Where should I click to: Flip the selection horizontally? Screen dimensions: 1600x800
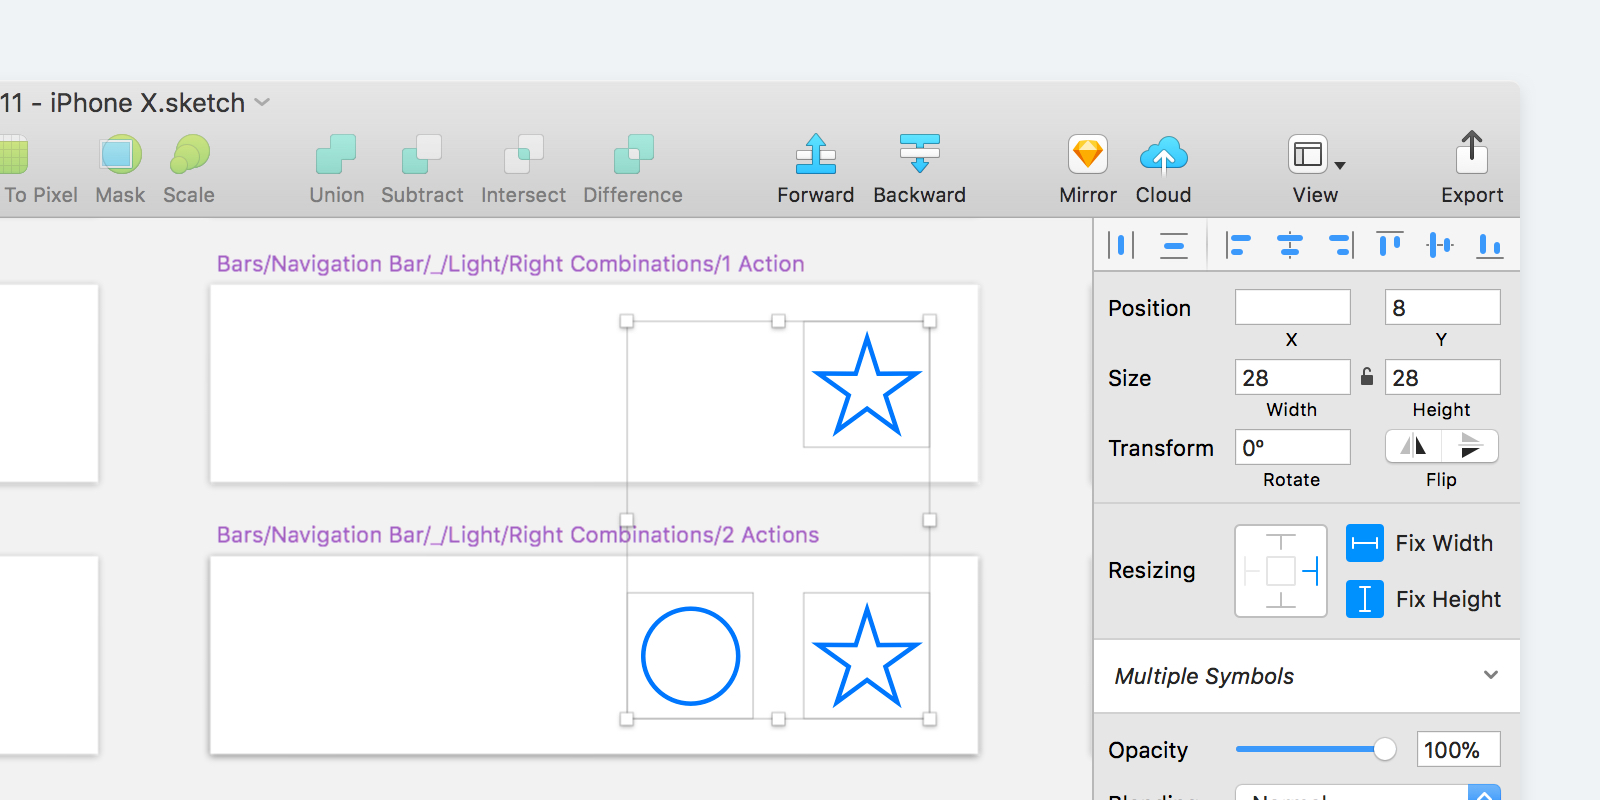point(1413,446)
